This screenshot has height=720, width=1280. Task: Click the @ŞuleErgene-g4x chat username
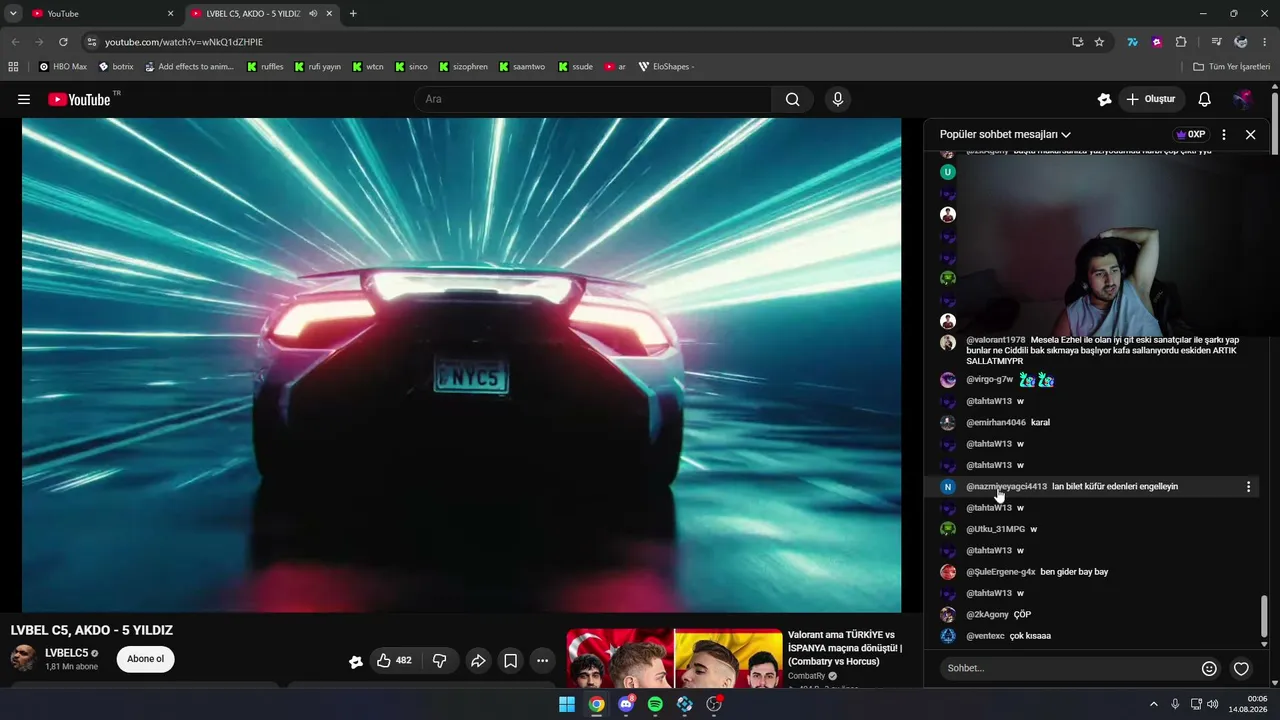pos(1000,572)
